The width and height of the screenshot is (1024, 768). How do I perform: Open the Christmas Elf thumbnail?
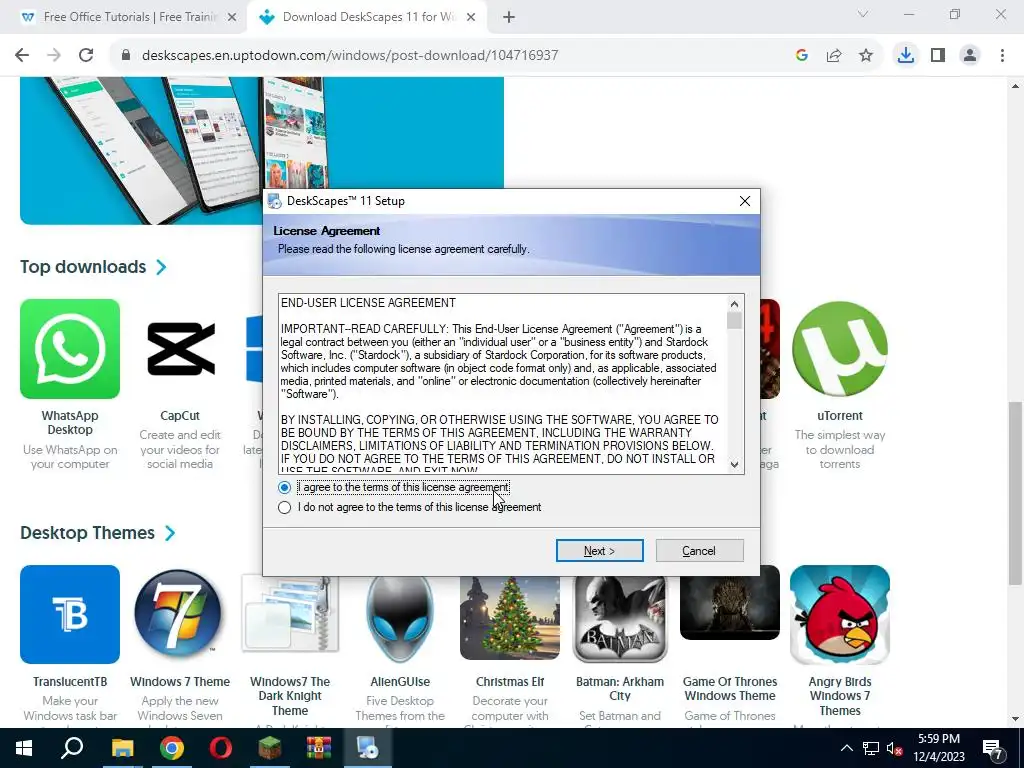click(510, 618)
